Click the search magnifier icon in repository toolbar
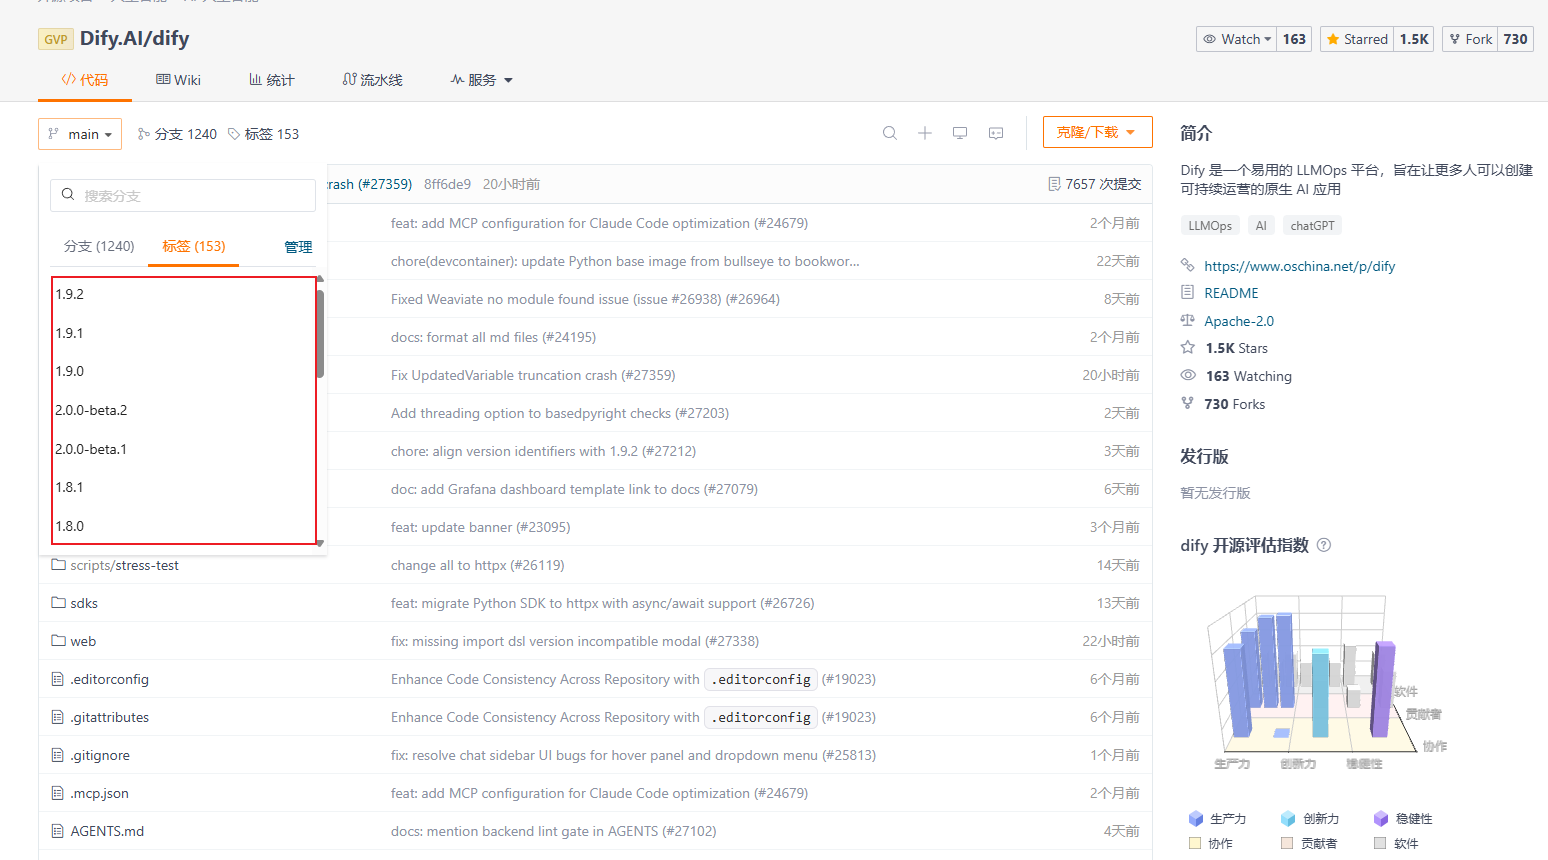Viewport: 1548px width, 860px height. point(889,133)
